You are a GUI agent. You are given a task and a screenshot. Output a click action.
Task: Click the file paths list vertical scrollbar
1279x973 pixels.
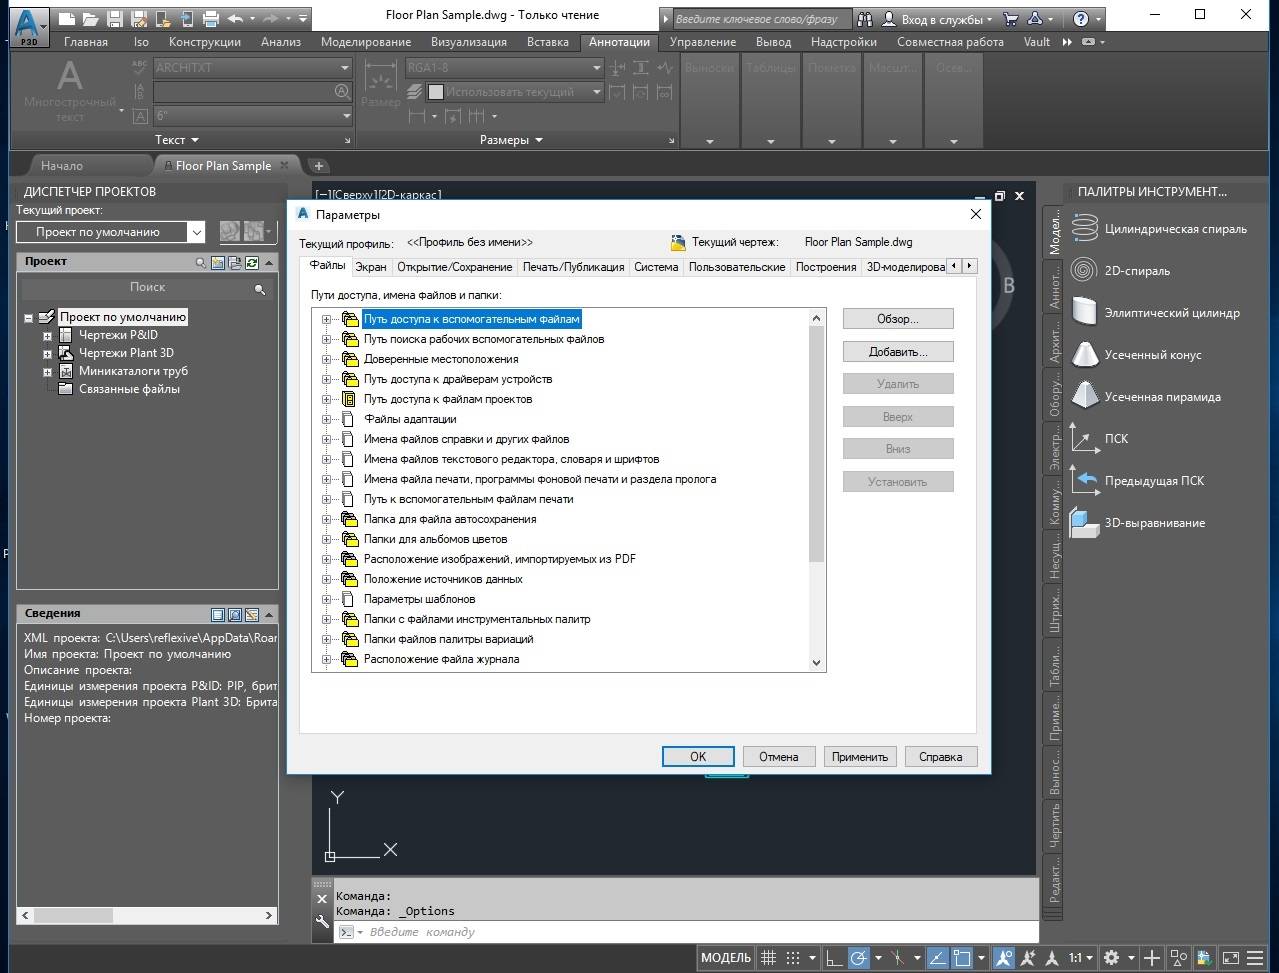816,490
